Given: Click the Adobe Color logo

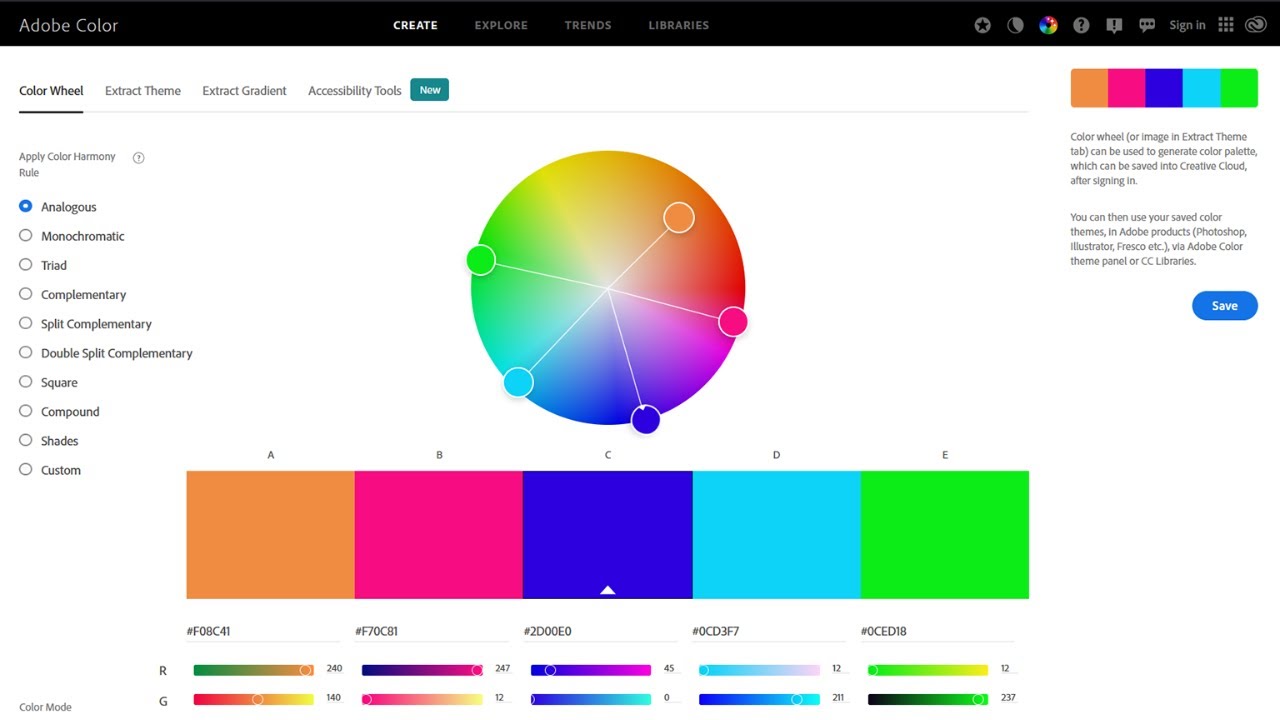Looking at the screenshot, I should 68,25.
